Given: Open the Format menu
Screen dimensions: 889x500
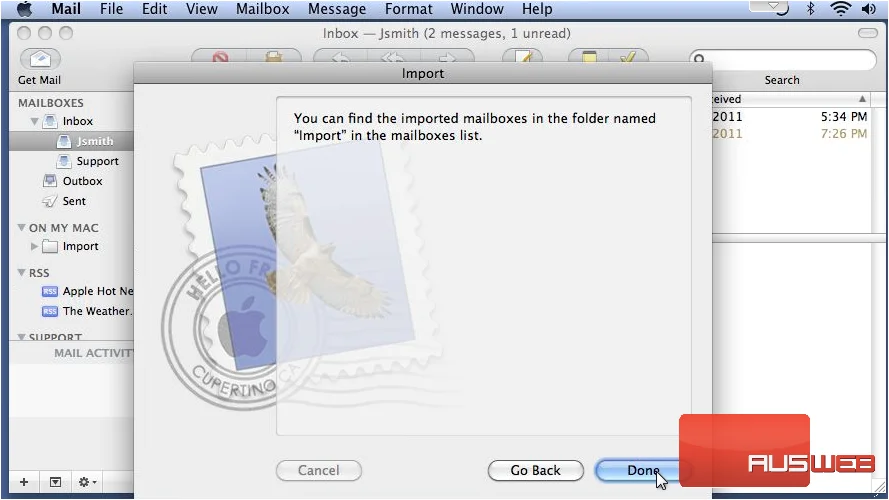Looking at the screenshot, I should (x=408, y=9).
